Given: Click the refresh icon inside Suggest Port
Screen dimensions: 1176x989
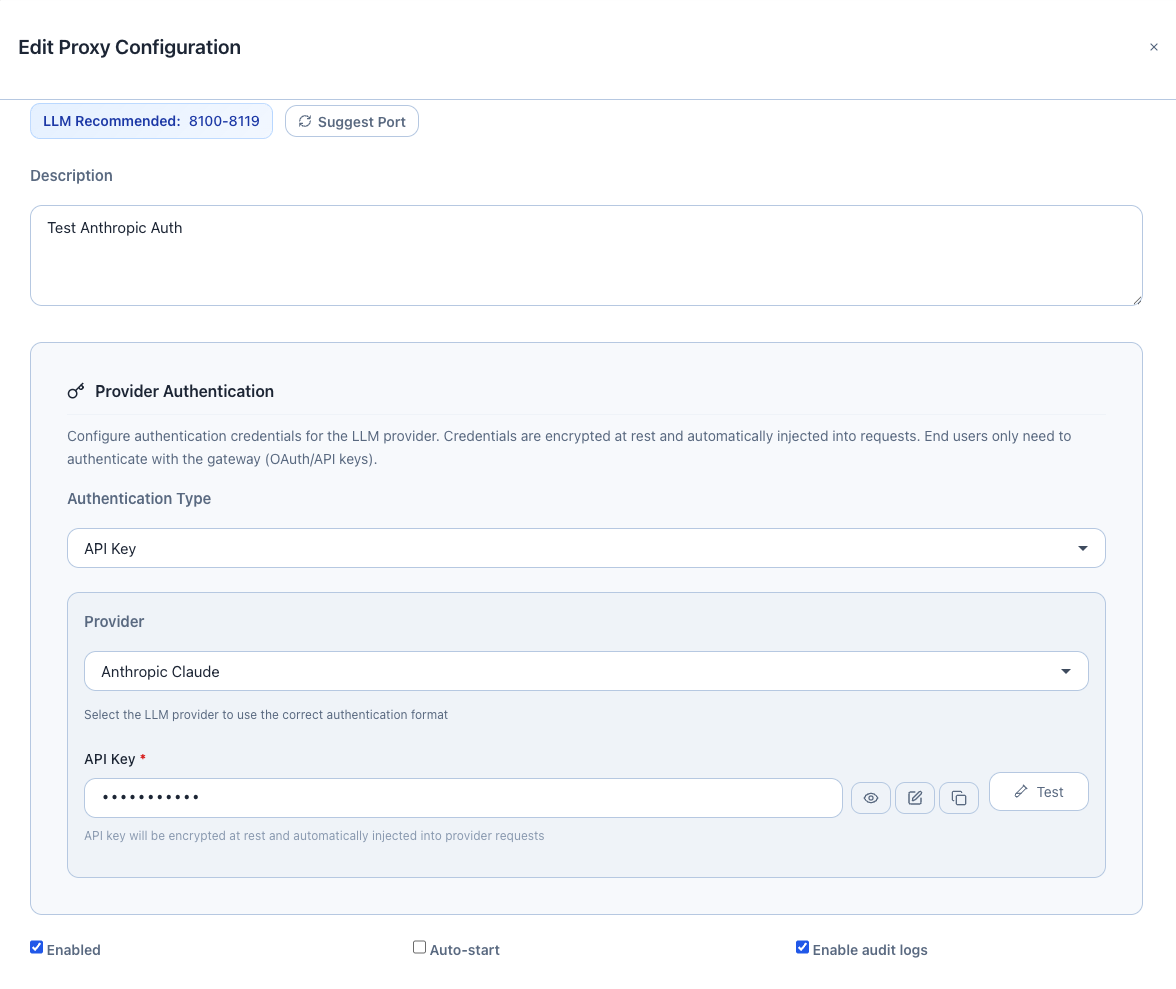Looking at the screenshot, I should pyautogui.click(x=305, y=121).
